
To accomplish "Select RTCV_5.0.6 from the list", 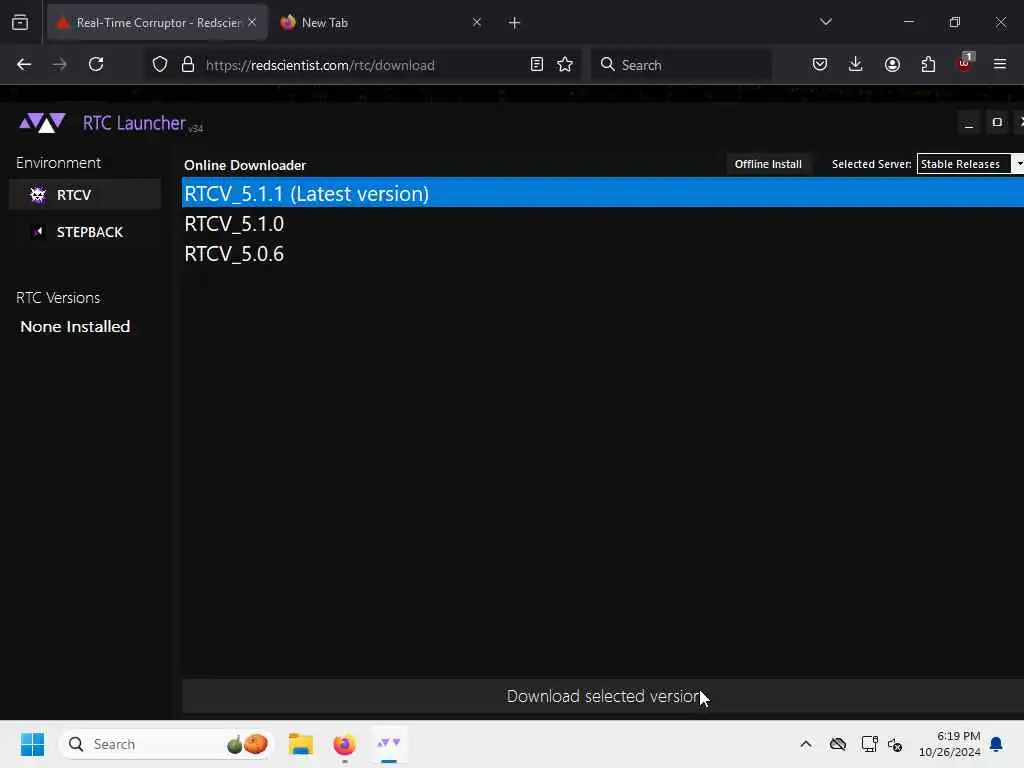I will 603,254.
